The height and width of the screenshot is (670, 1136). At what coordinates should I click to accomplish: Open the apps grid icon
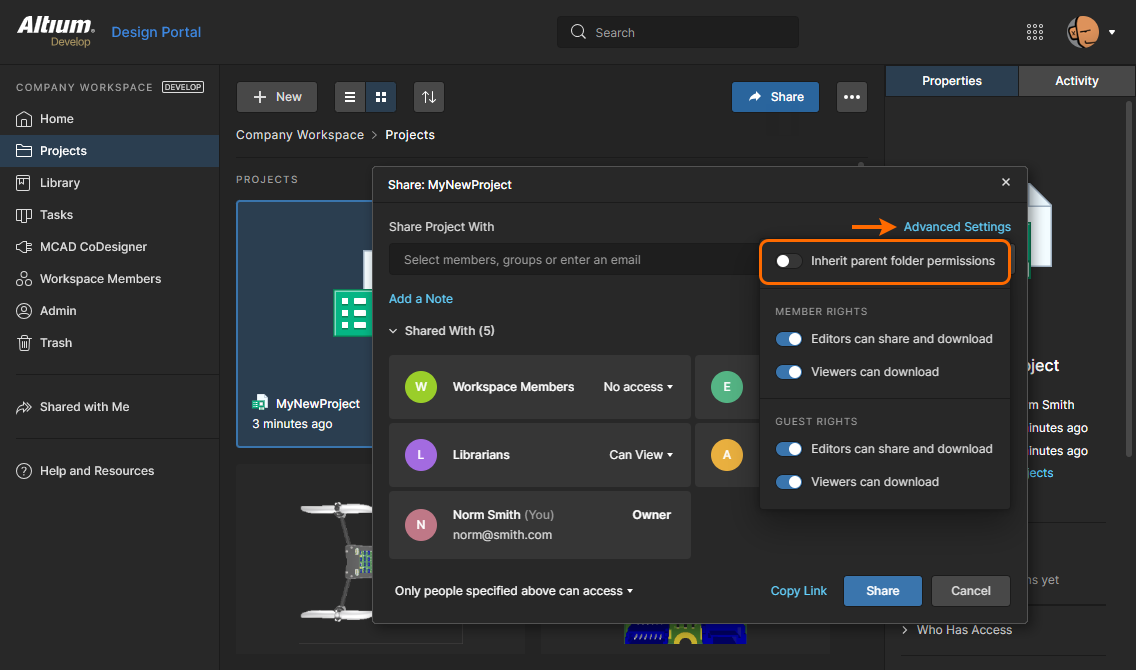point(1035,32)
